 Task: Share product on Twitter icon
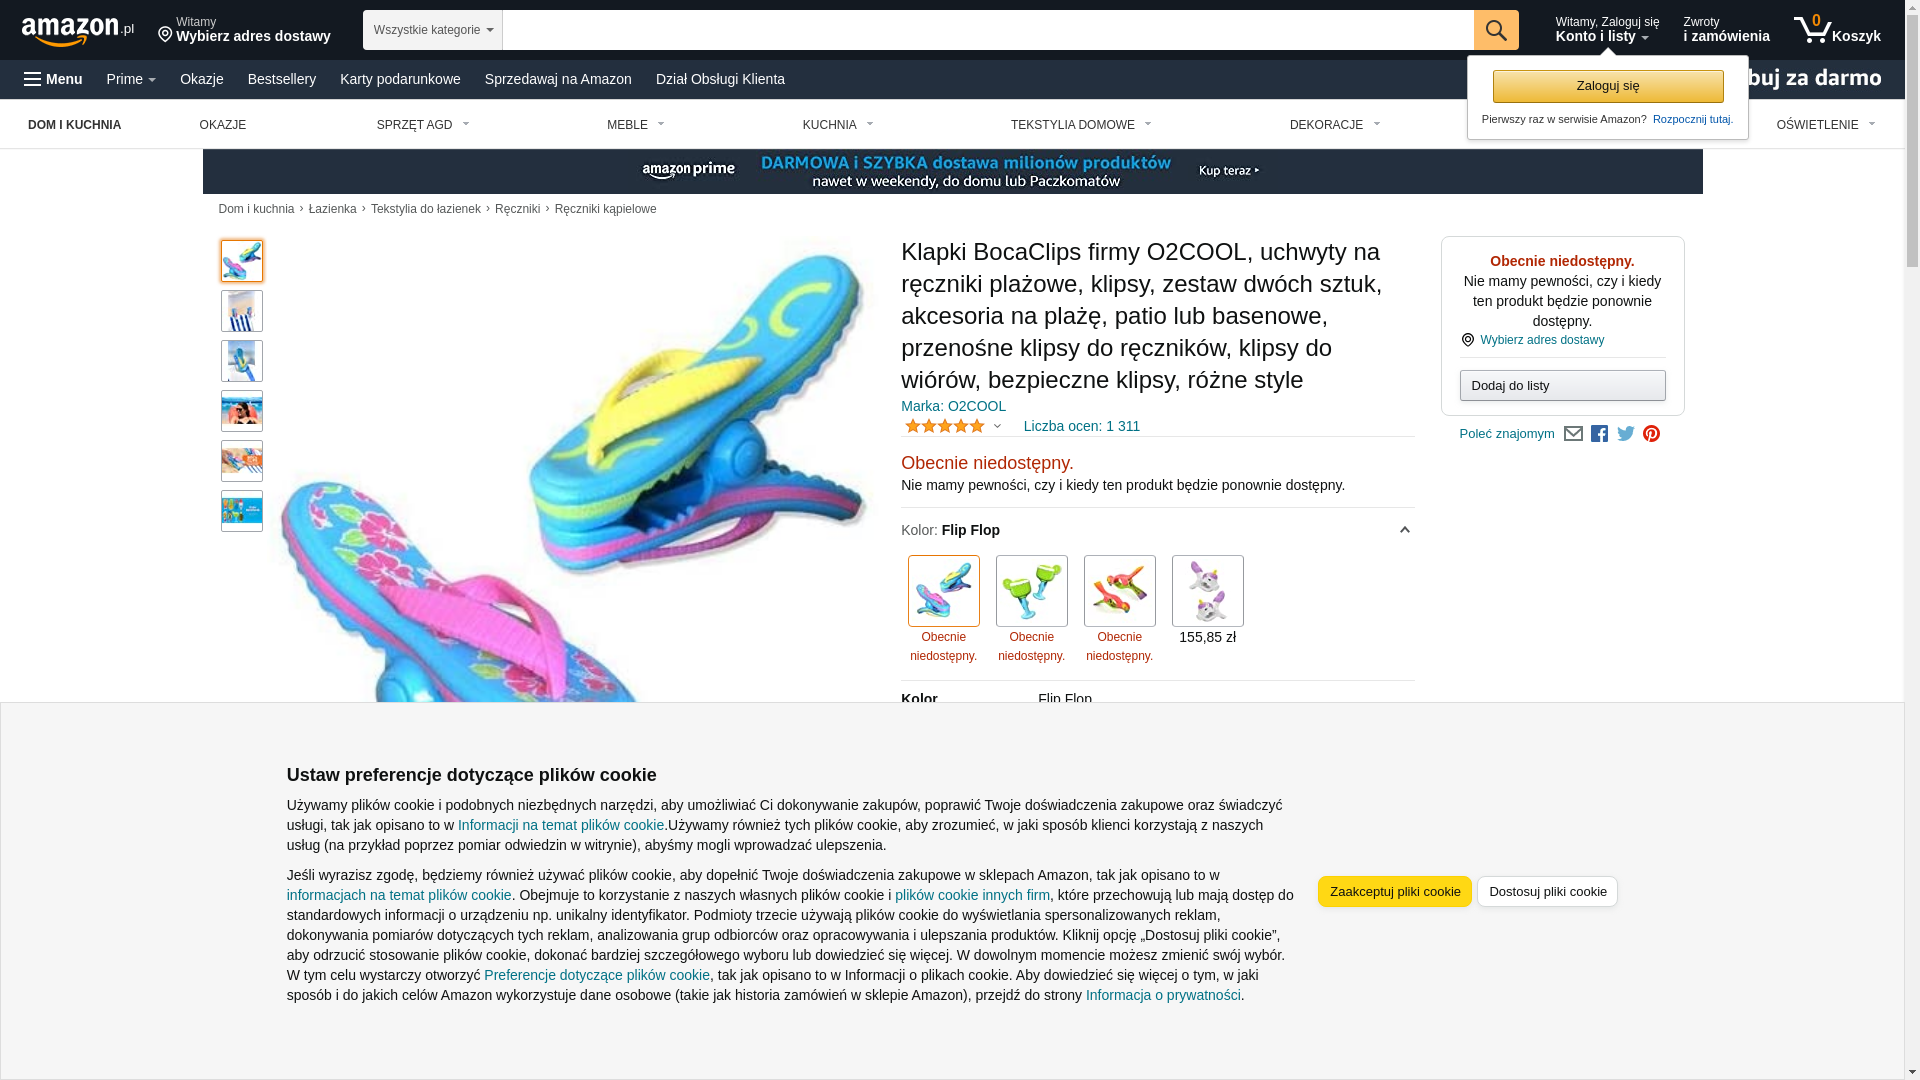[1626, 434]
